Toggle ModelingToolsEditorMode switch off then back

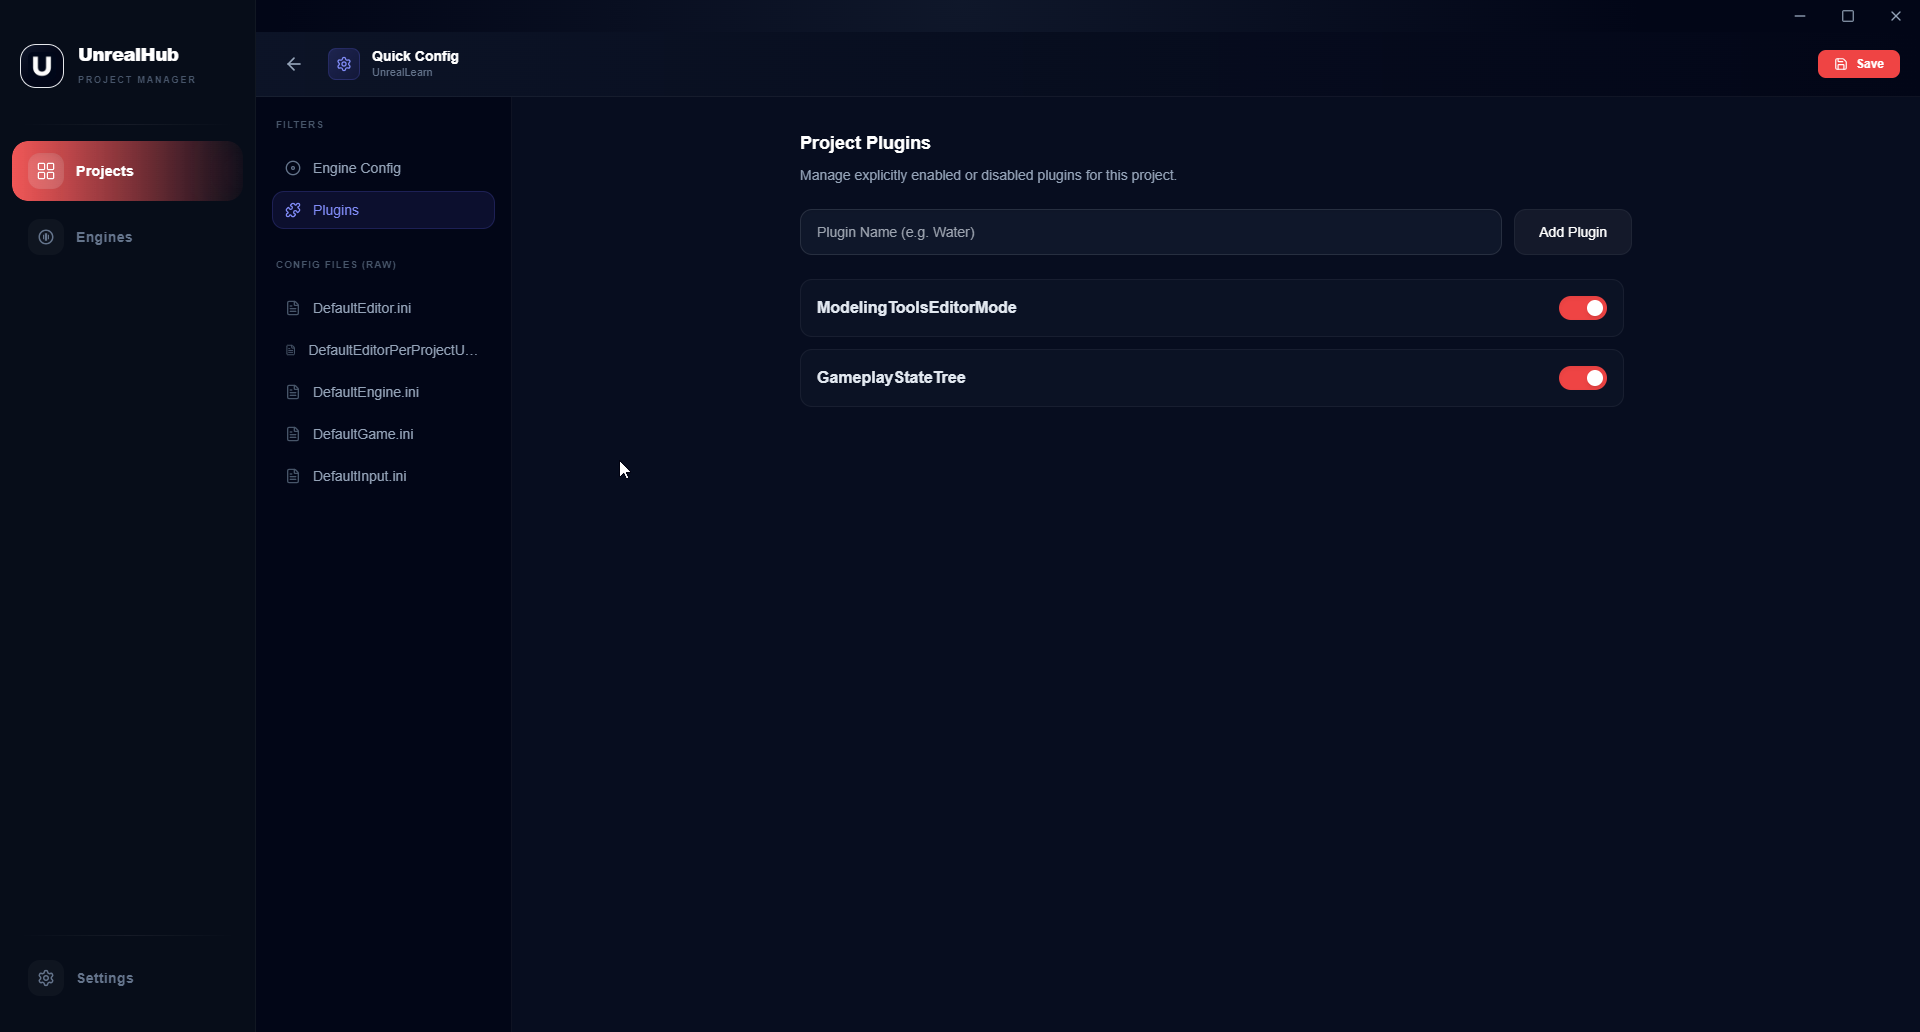(x=1582, y=308)
